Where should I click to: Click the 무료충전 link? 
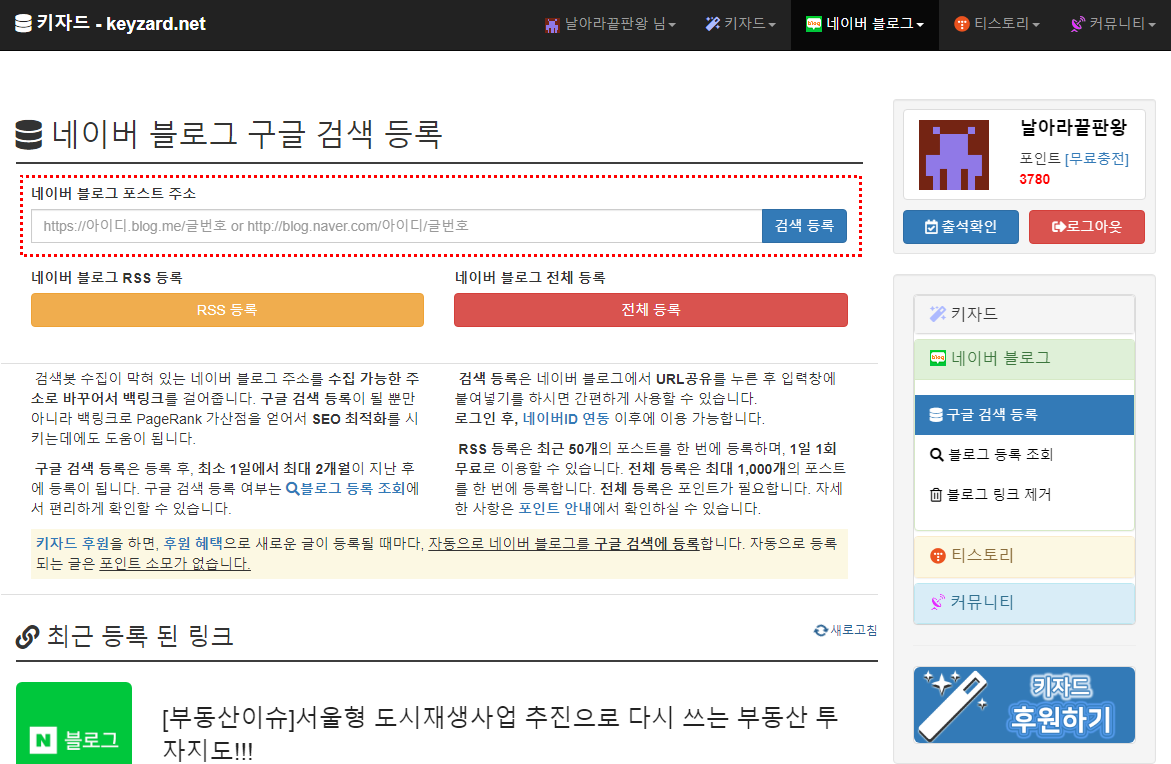(1096, 158)
